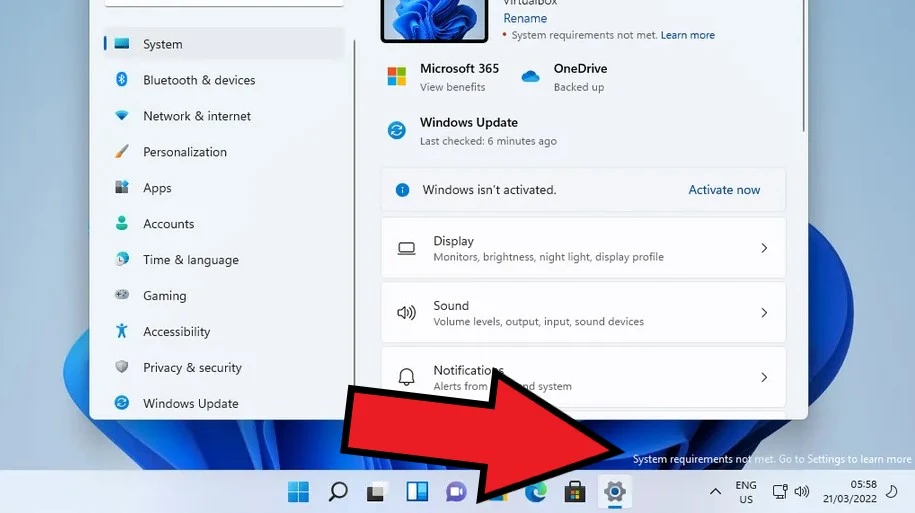Click the OneDrive cloud icon
Viewport: 915px width, 513px height.
530,76
